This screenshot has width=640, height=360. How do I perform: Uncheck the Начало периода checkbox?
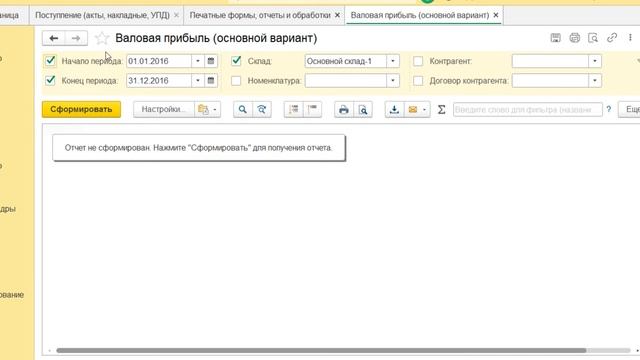pos(50,61)
